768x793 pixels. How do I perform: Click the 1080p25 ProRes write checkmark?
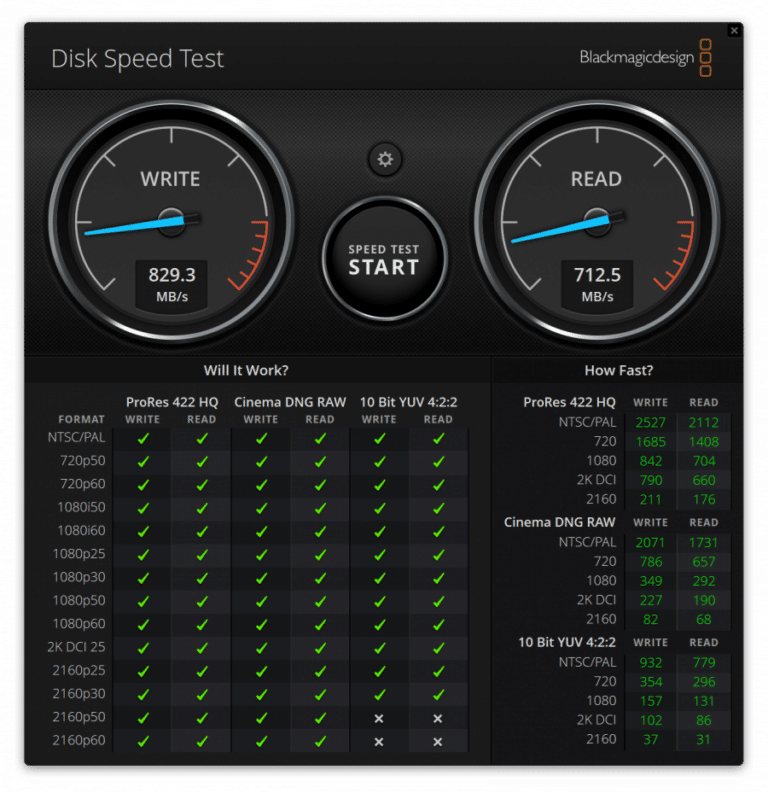(143, 555)
